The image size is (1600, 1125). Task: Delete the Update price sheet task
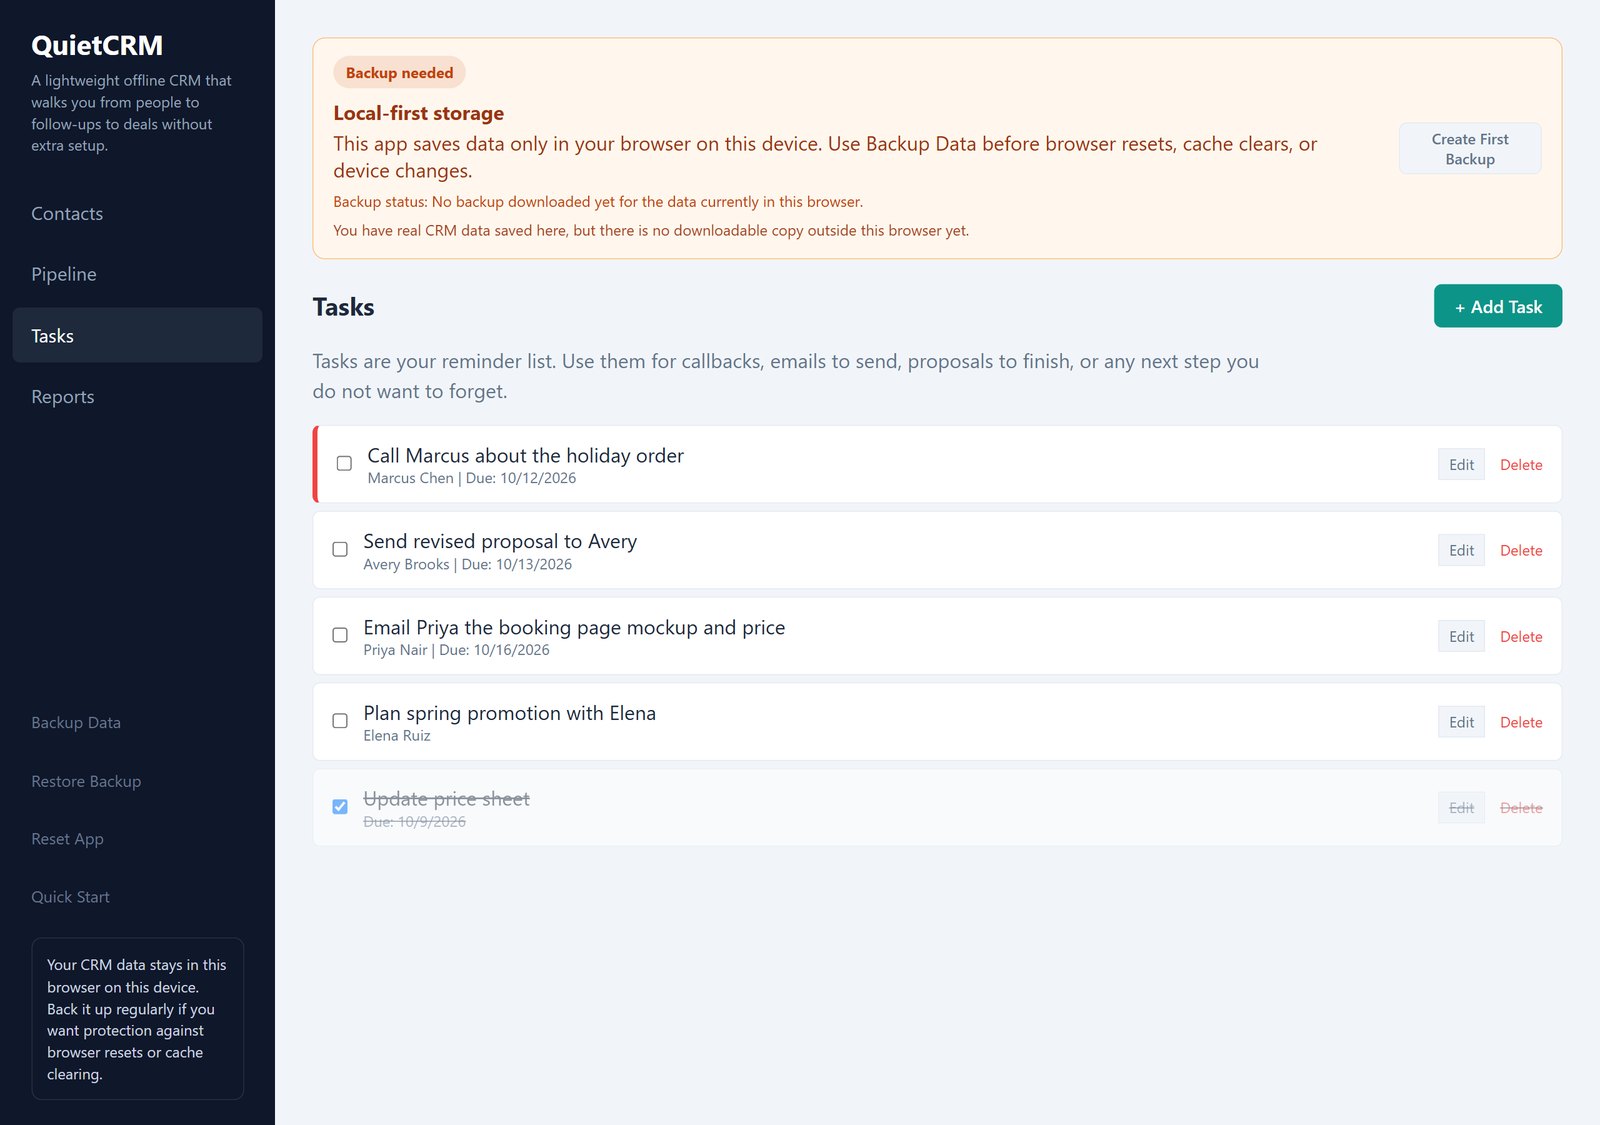pyautogui.click(x=1521, y=808)
